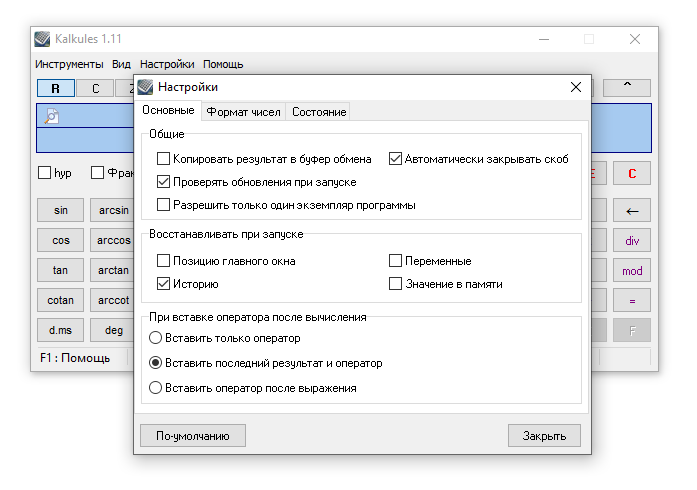Switch to Состояние tab
The width and height of the screenshot is (697, 490).
(x=319, y=112)
